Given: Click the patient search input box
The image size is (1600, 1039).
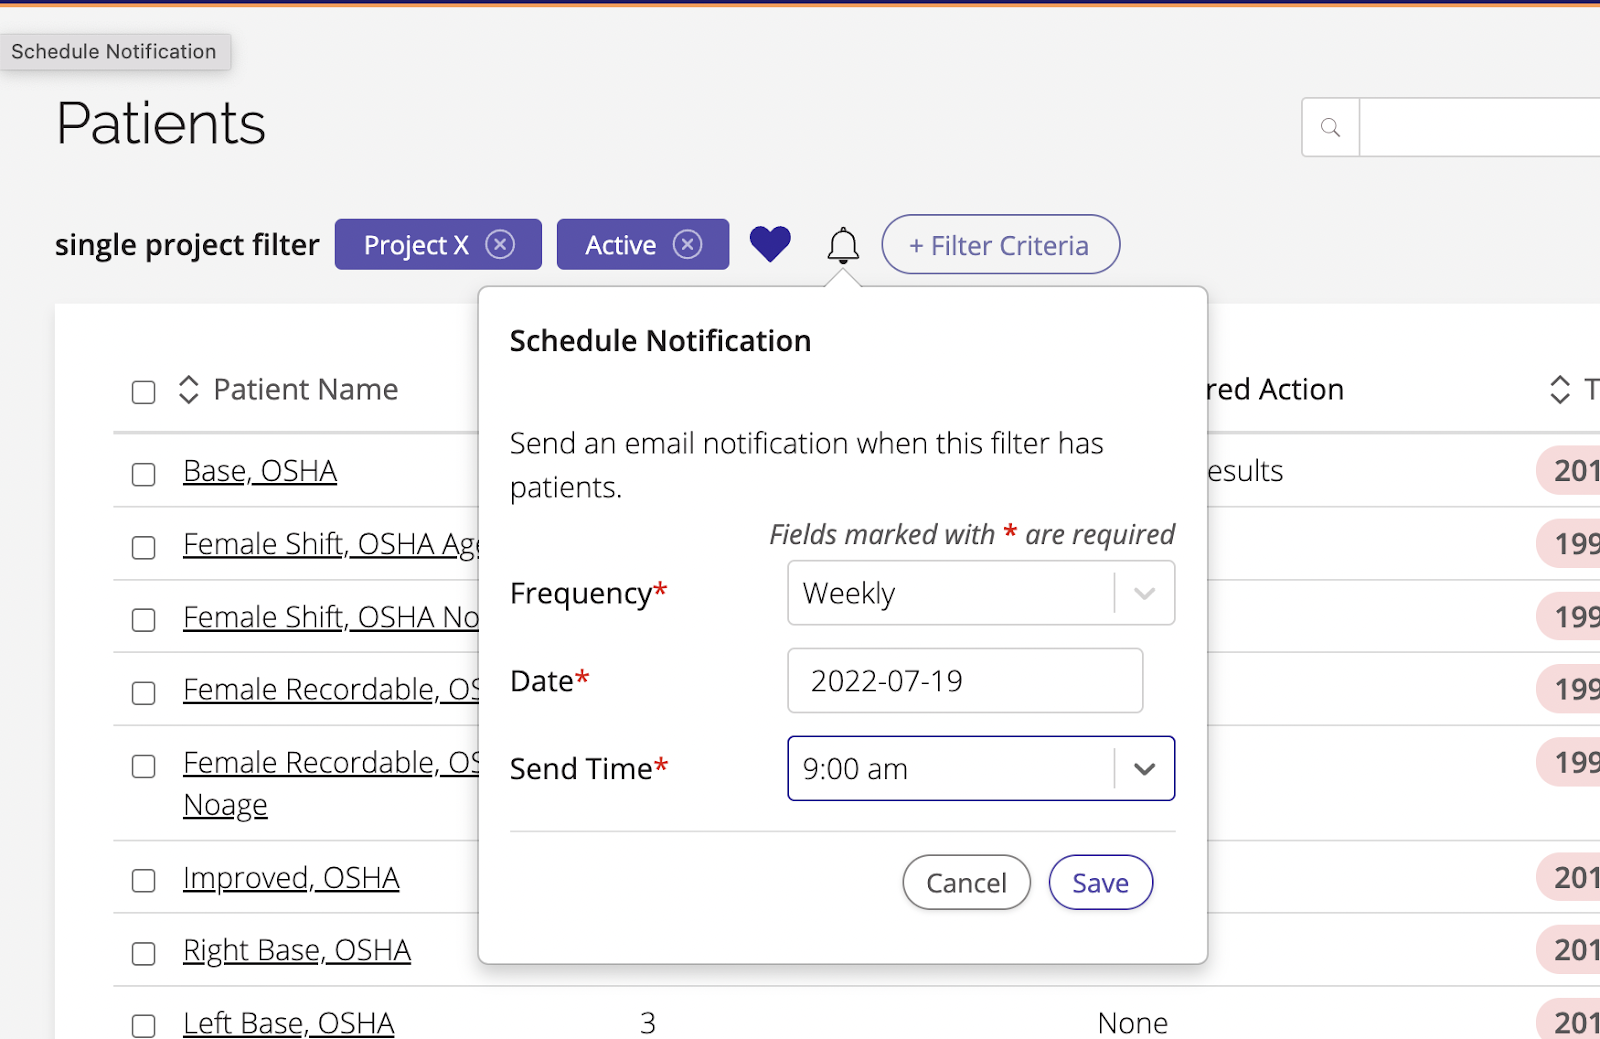Looking at the screenshot, I should click(1480, 127).
